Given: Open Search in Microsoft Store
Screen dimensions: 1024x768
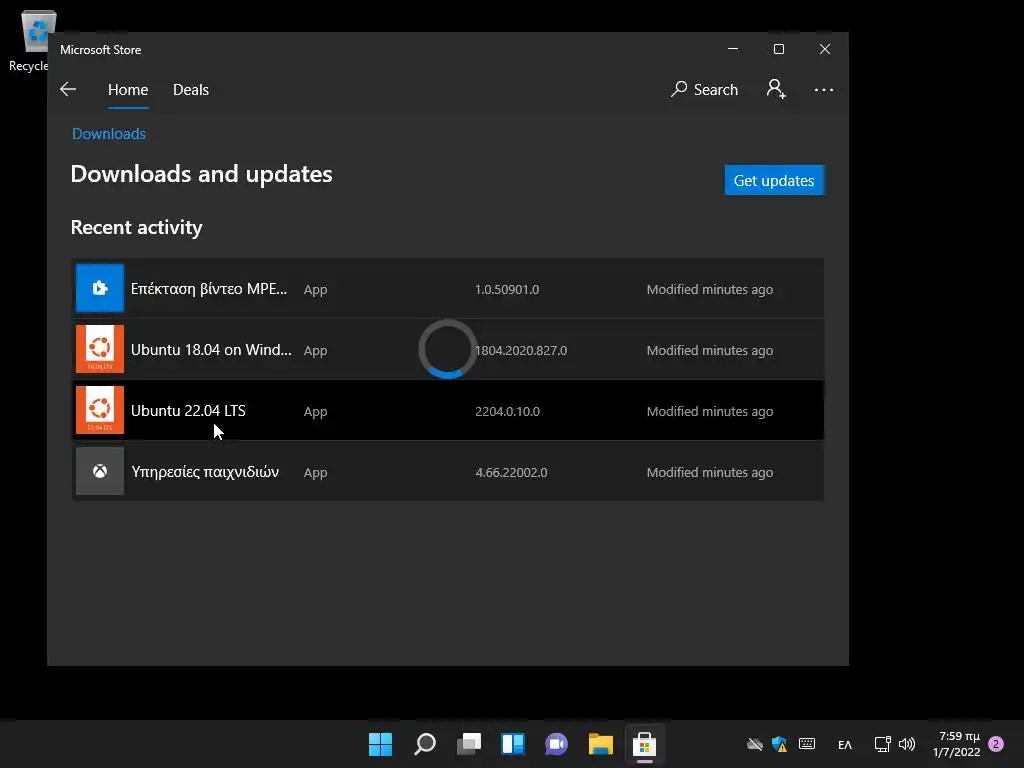Looking at the screenshot, I should point(705,89).
